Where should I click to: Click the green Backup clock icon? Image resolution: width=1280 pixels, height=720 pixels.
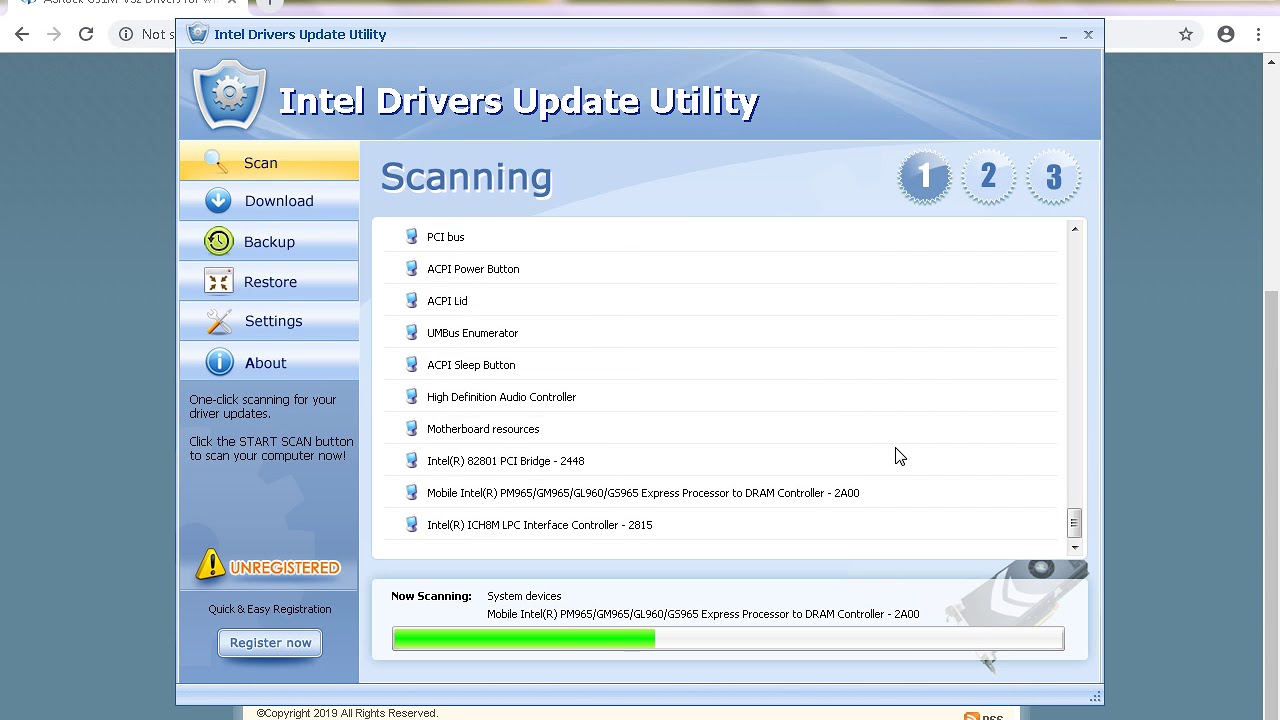point(218,241)
